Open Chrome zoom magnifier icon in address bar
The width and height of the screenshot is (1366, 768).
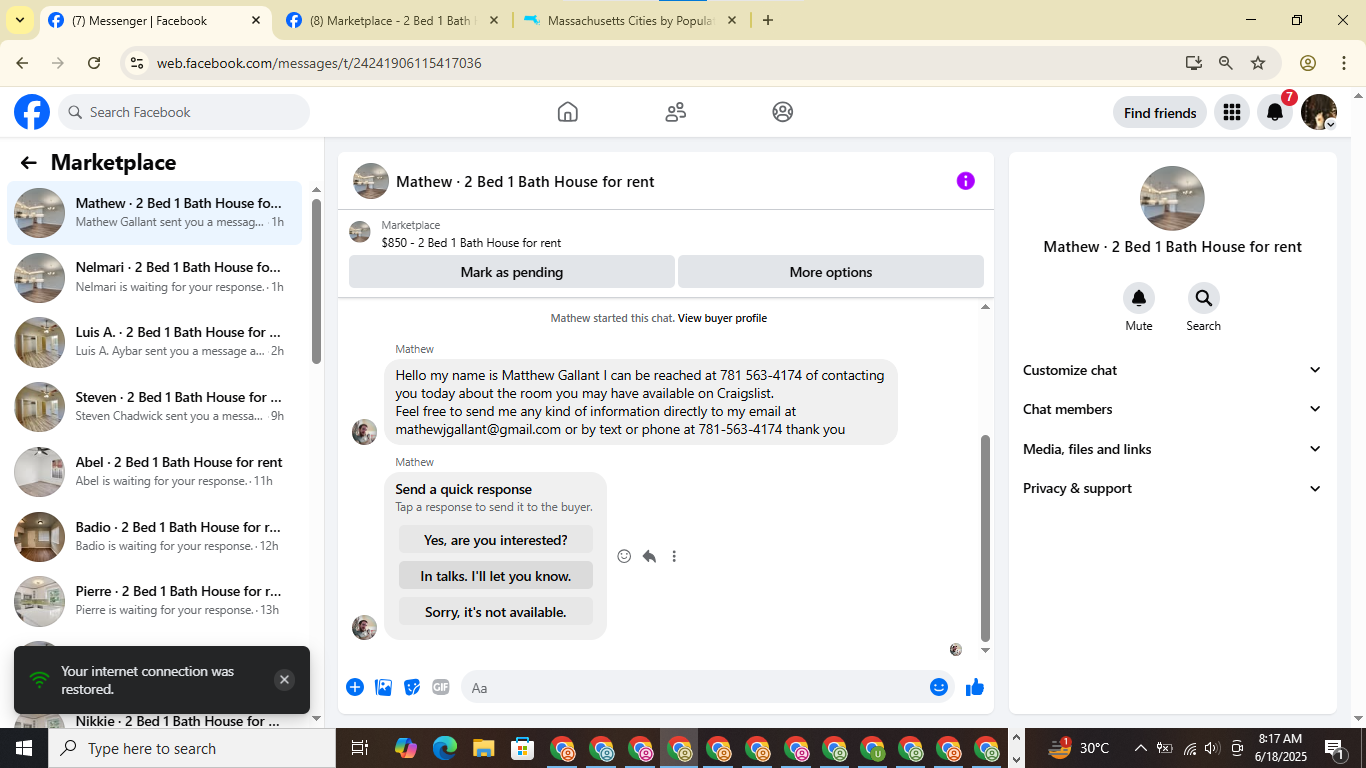click(1226, 63)
